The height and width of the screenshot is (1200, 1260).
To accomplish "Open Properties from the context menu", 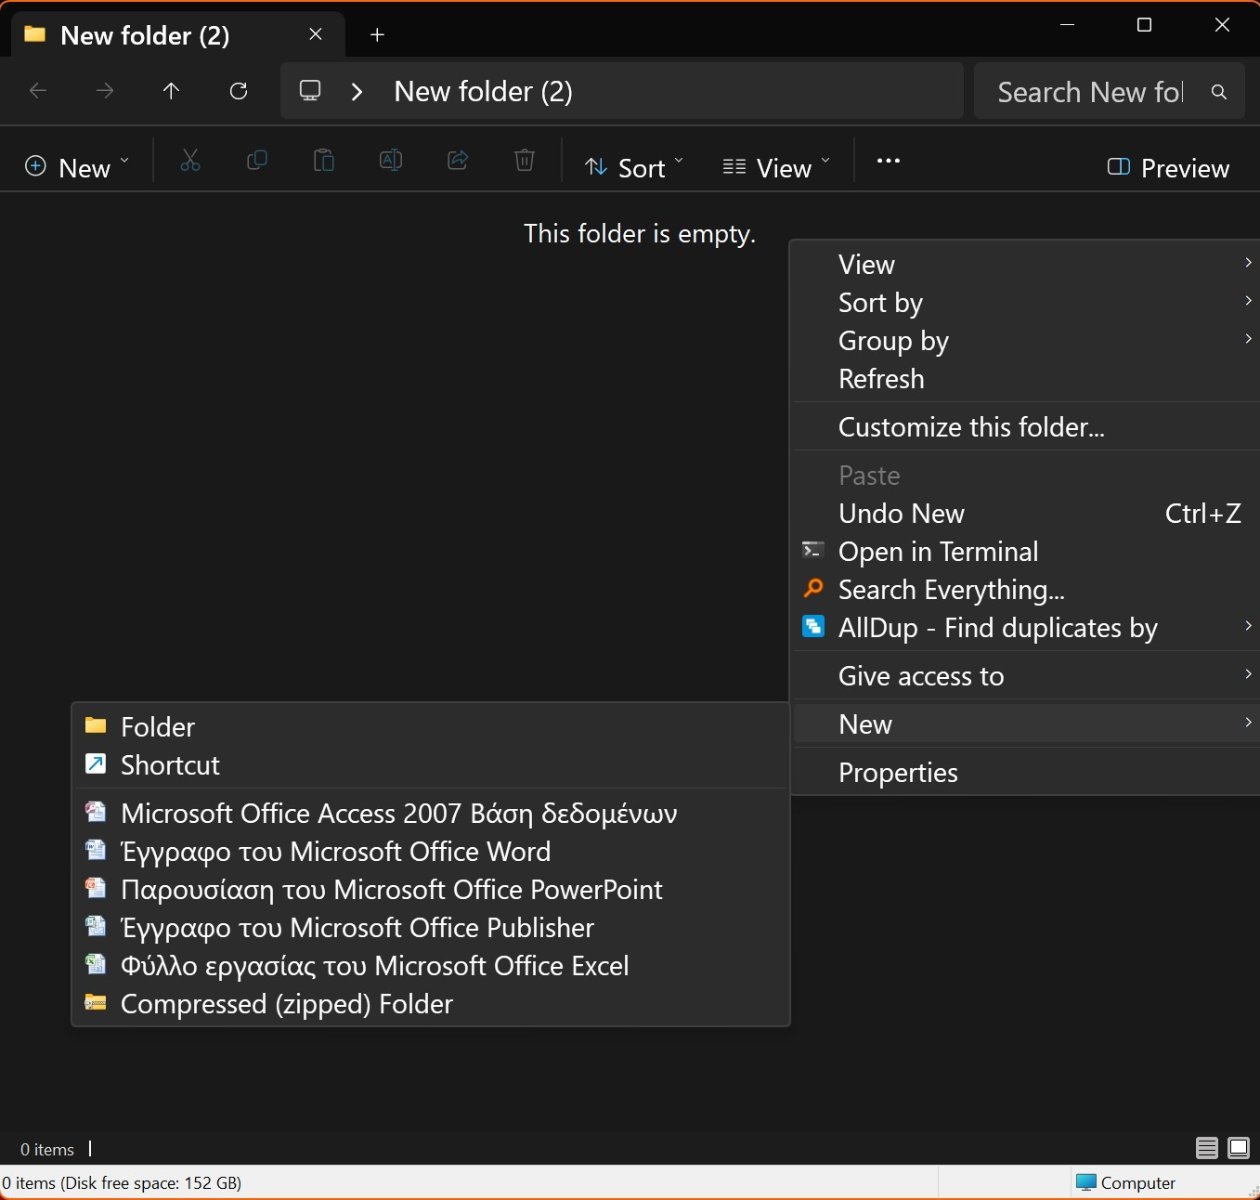I will [1026, 772].
